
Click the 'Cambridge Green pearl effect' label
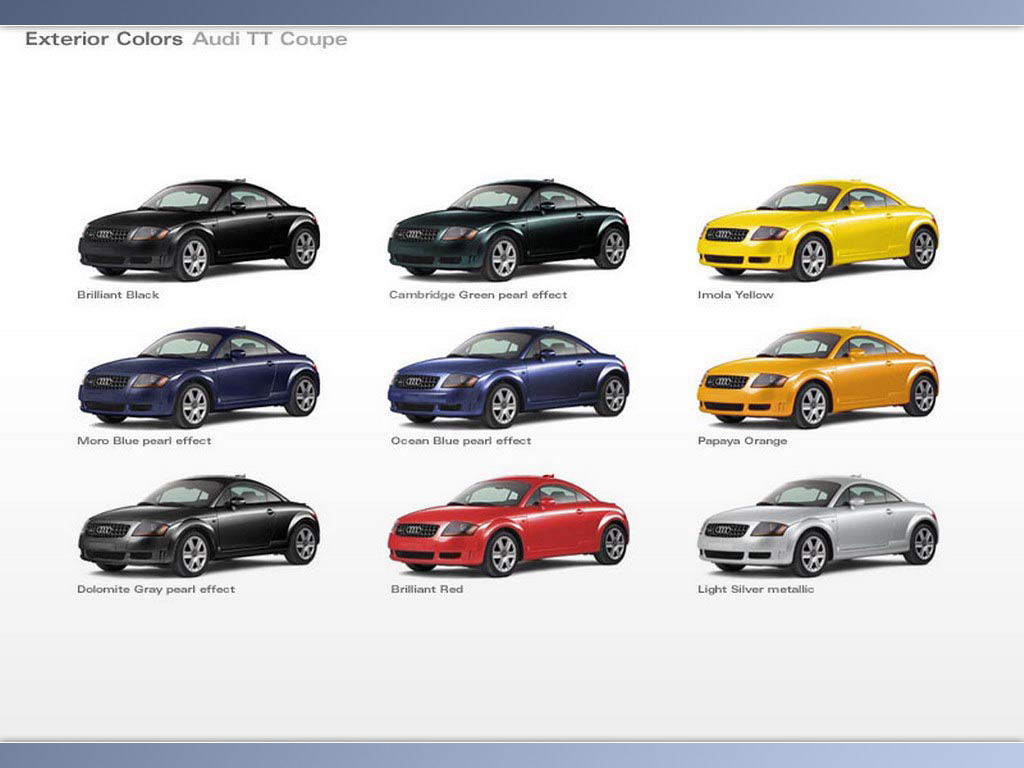click(x=478, y=295)
